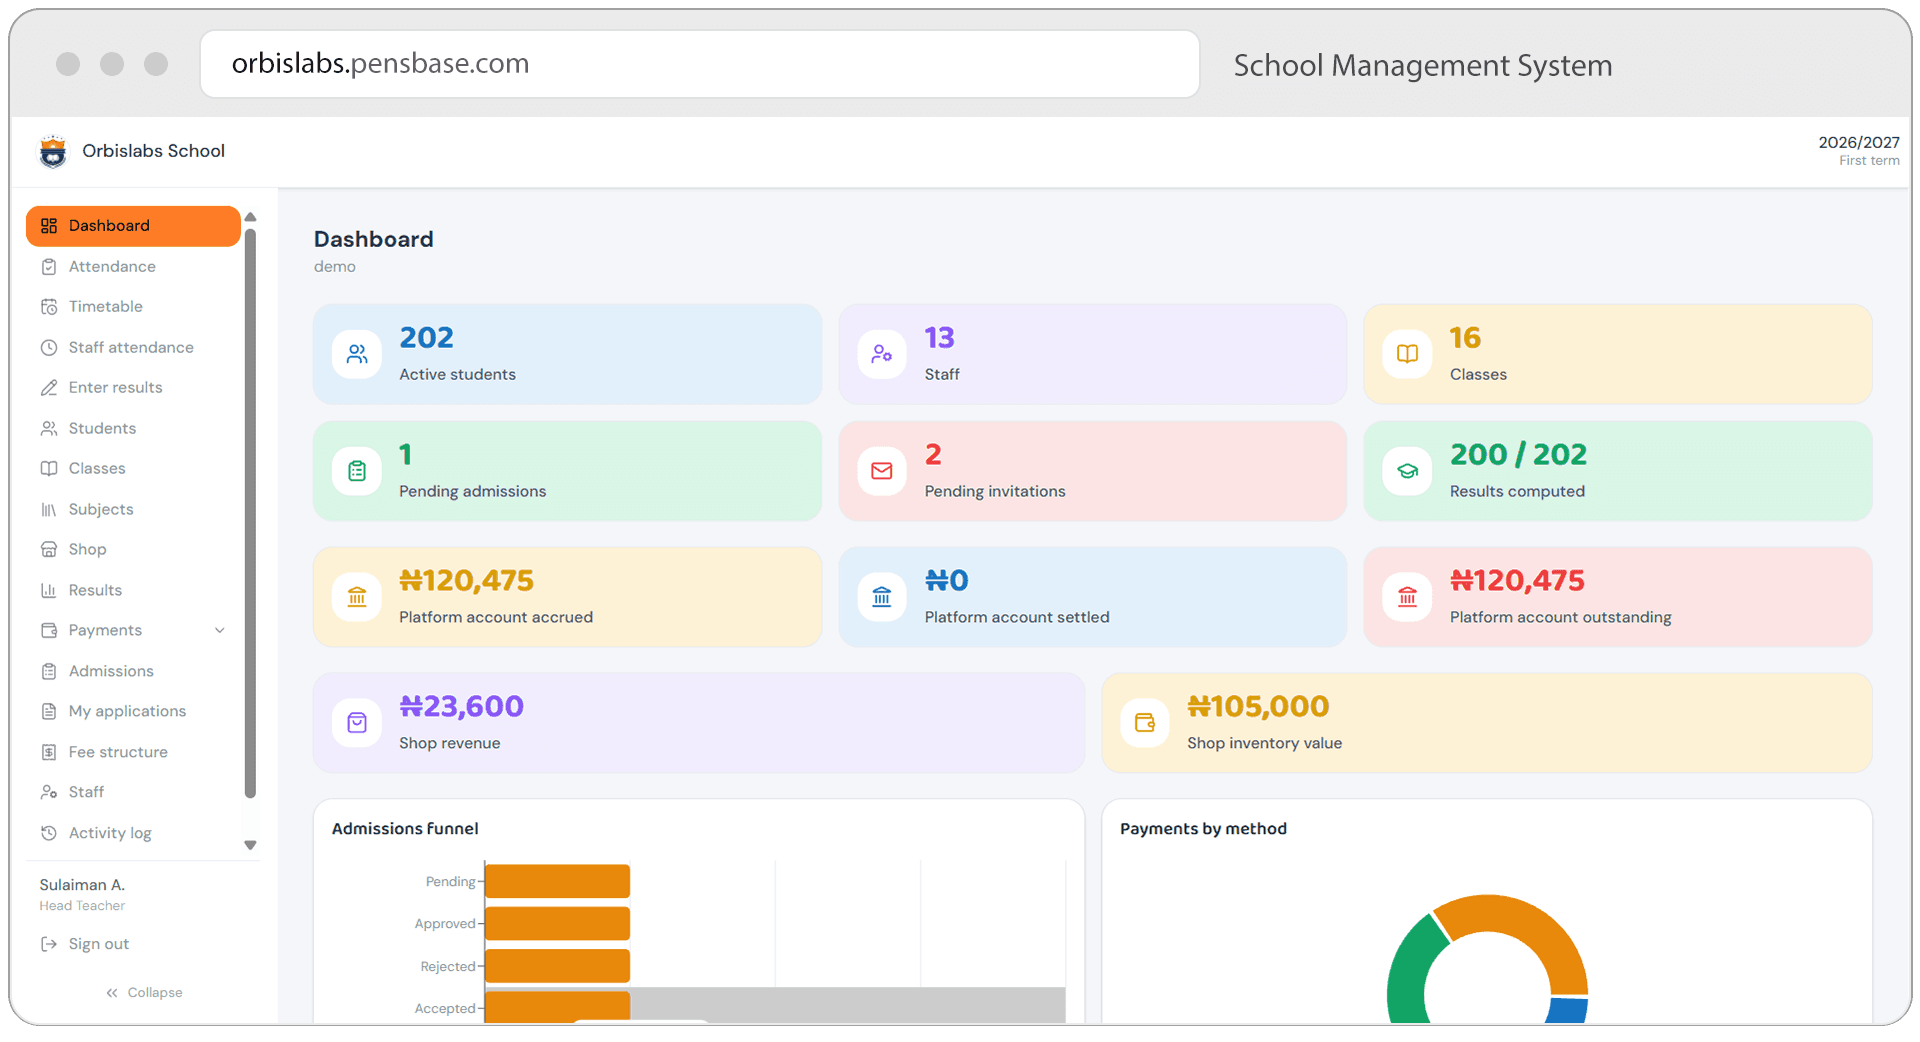
Task: Click the Classes card book icon
Action: tap(1407, 354)
